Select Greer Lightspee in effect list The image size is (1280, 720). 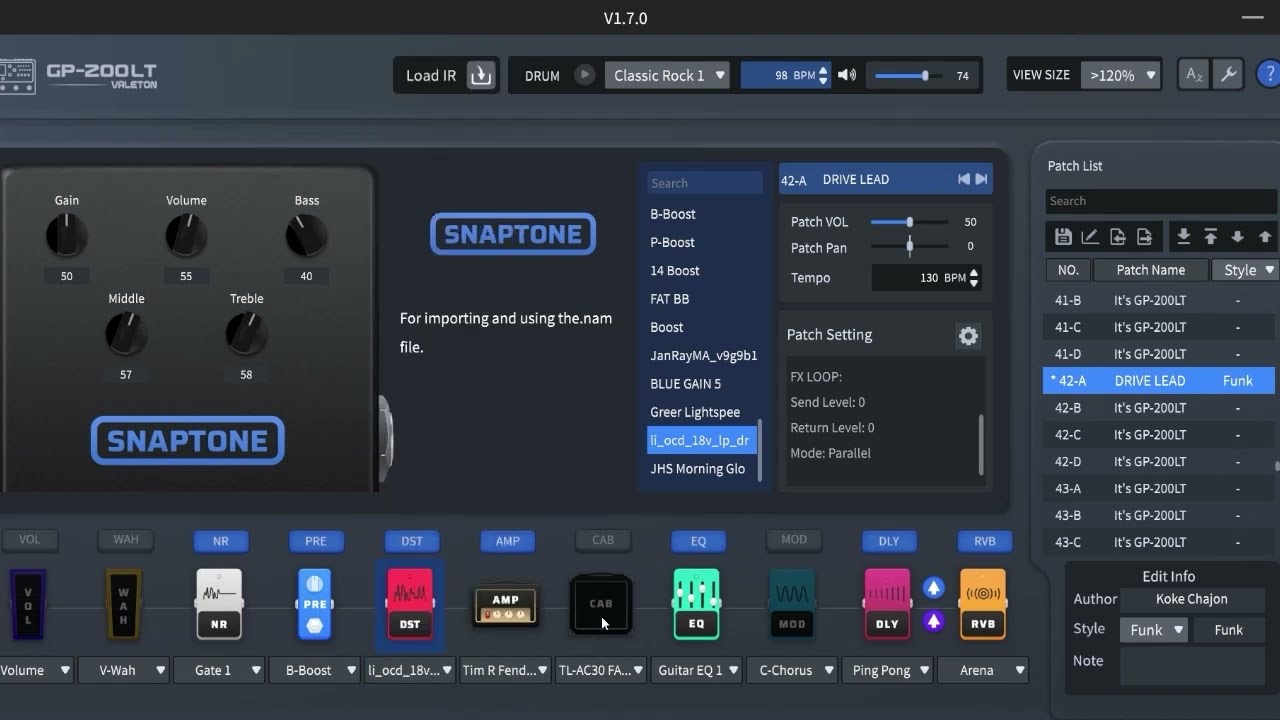702,412
